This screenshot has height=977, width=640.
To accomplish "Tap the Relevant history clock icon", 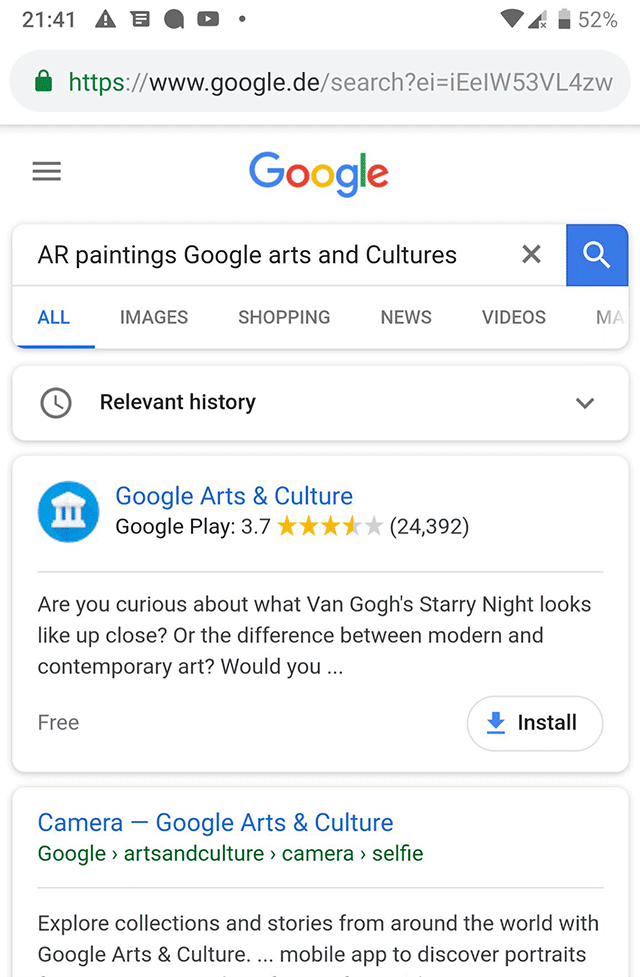I will [56, 403].
